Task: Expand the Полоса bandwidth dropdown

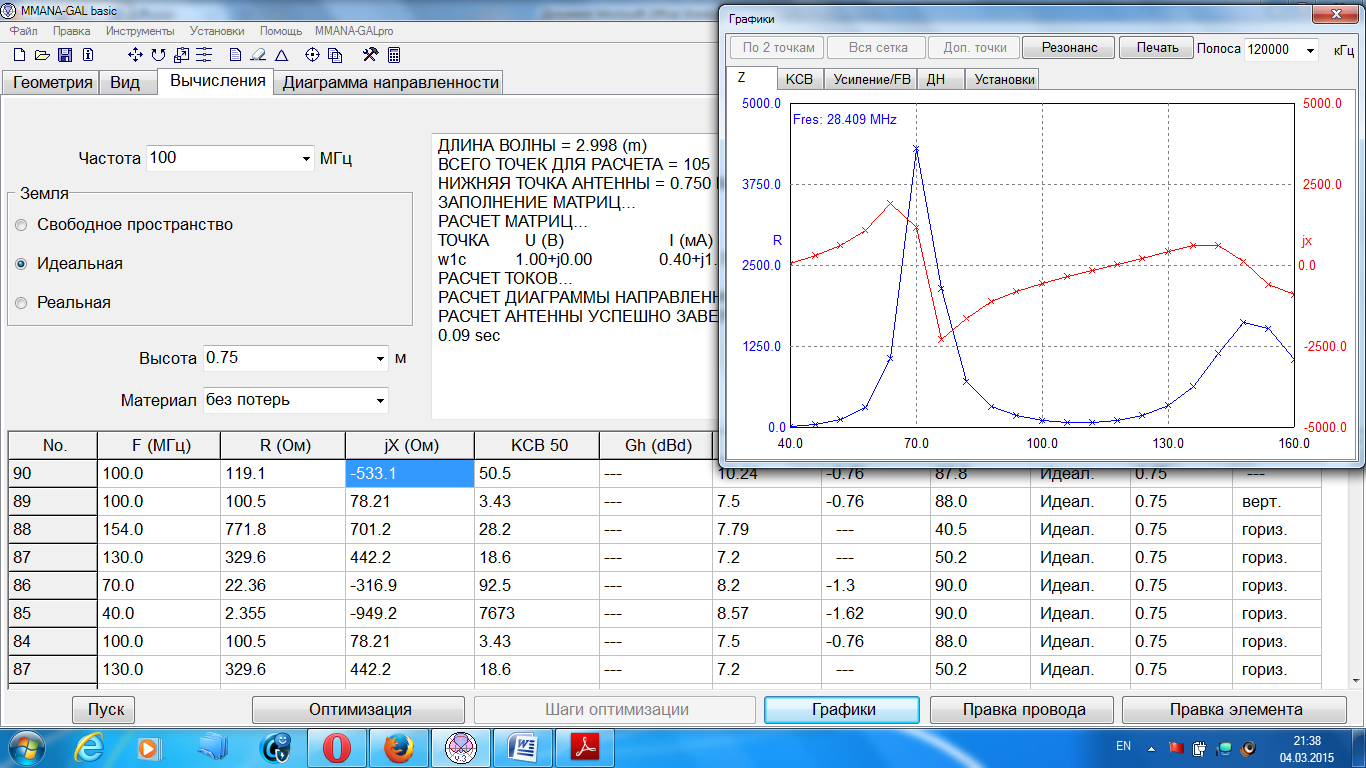Action: click(x=1310, y=49)
